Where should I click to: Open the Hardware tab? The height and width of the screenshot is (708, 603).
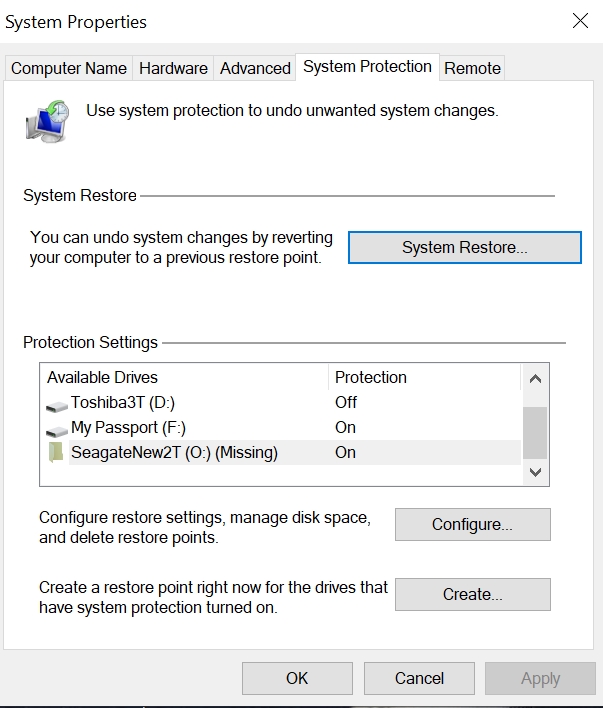pos(173,68)
